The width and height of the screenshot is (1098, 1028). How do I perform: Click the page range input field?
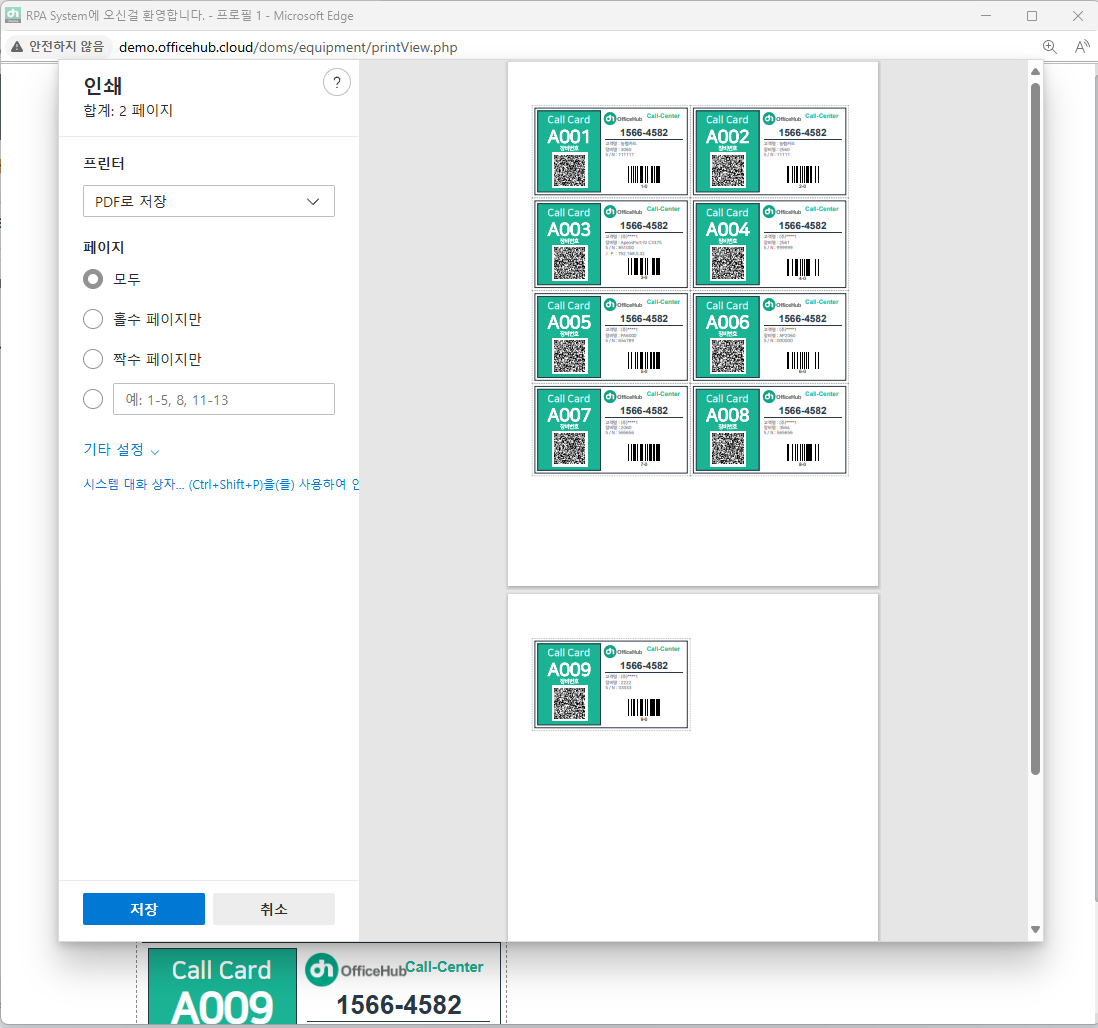tap(223, 399)
